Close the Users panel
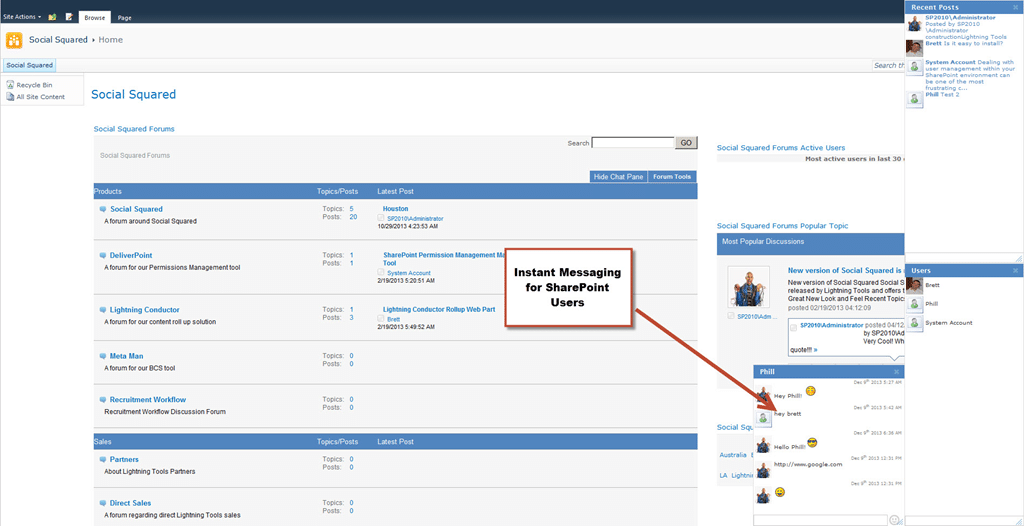This screenshot has height=526, width=1024. pyautogui.click(x=1016, y=271)
